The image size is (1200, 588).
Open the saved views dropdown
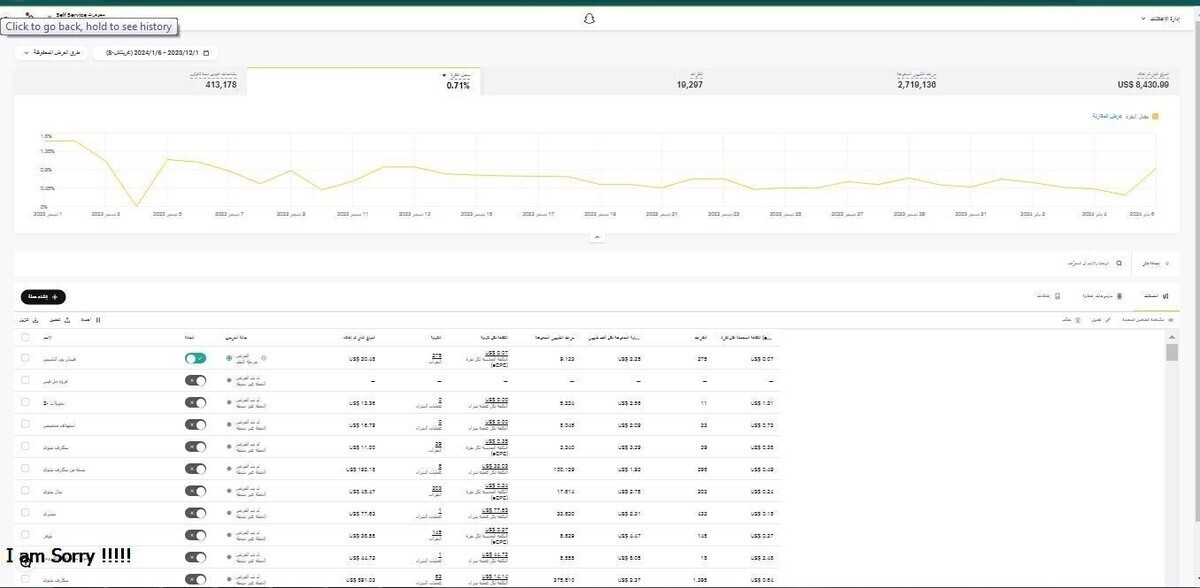[x=52, y=52]
